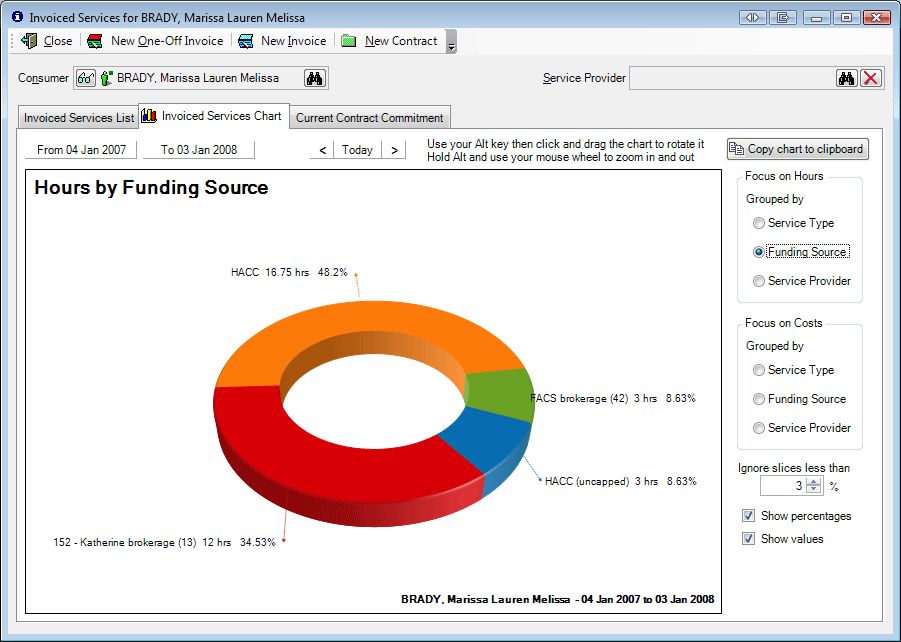Click the New Invoice icon

coord(246,41)
